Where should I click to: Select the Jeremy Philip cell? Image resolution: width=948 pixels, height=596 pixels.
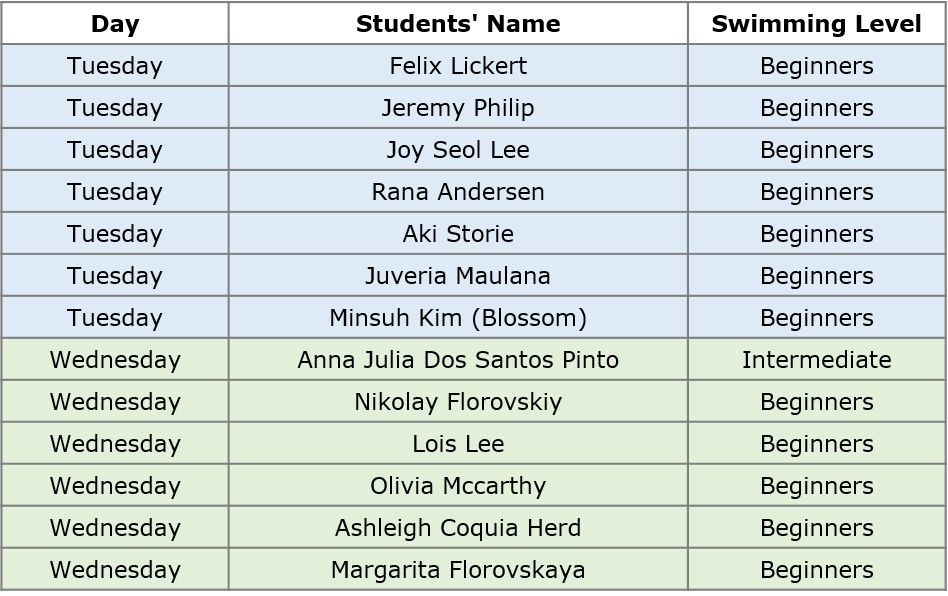click(x=458, y=108)
